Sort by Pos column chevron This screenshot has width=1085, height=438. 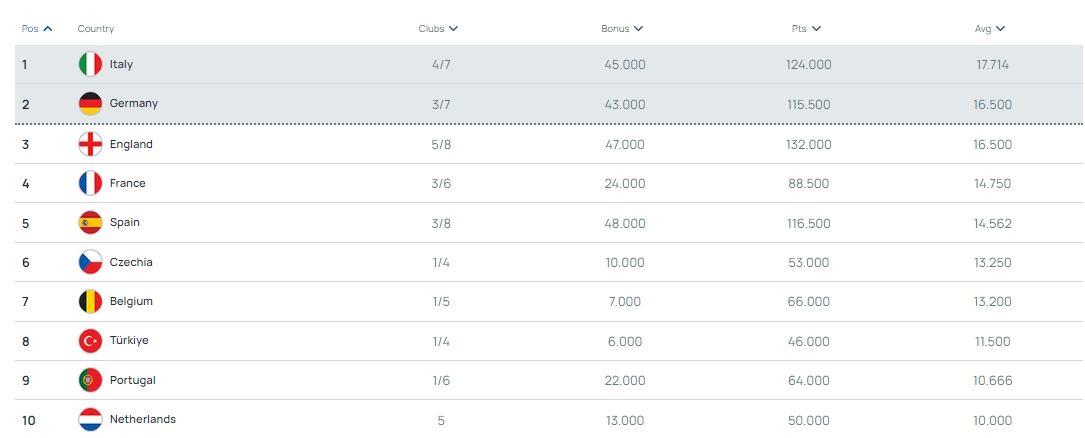pos(47,29)
